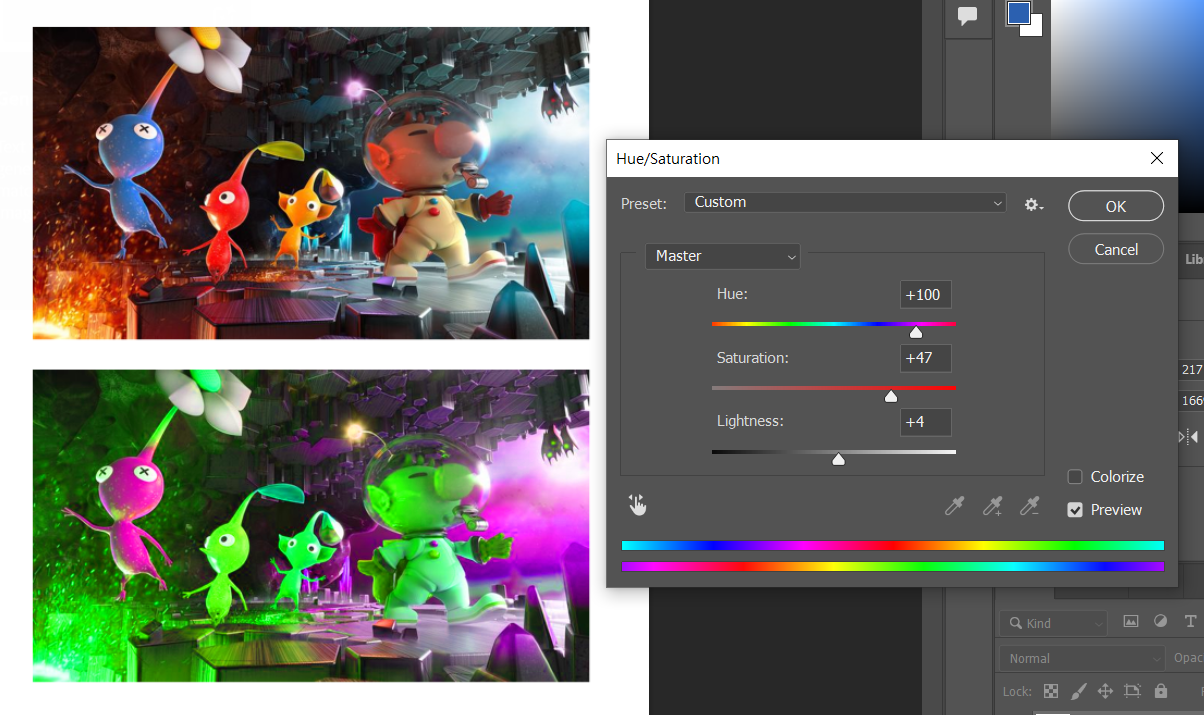Click the upper rainbow color bar
The height and width of the screenshot is (715, 1204).
(893, 546)
